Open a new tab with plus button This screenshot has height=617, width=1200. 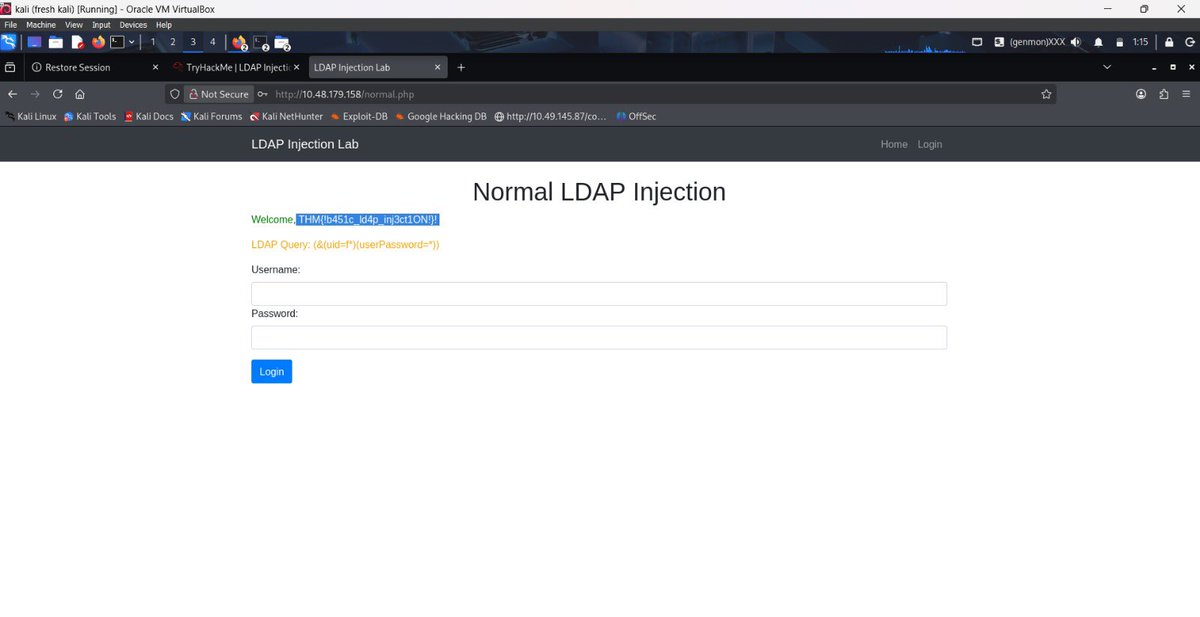pyautogui.click(x=461, y=67)
